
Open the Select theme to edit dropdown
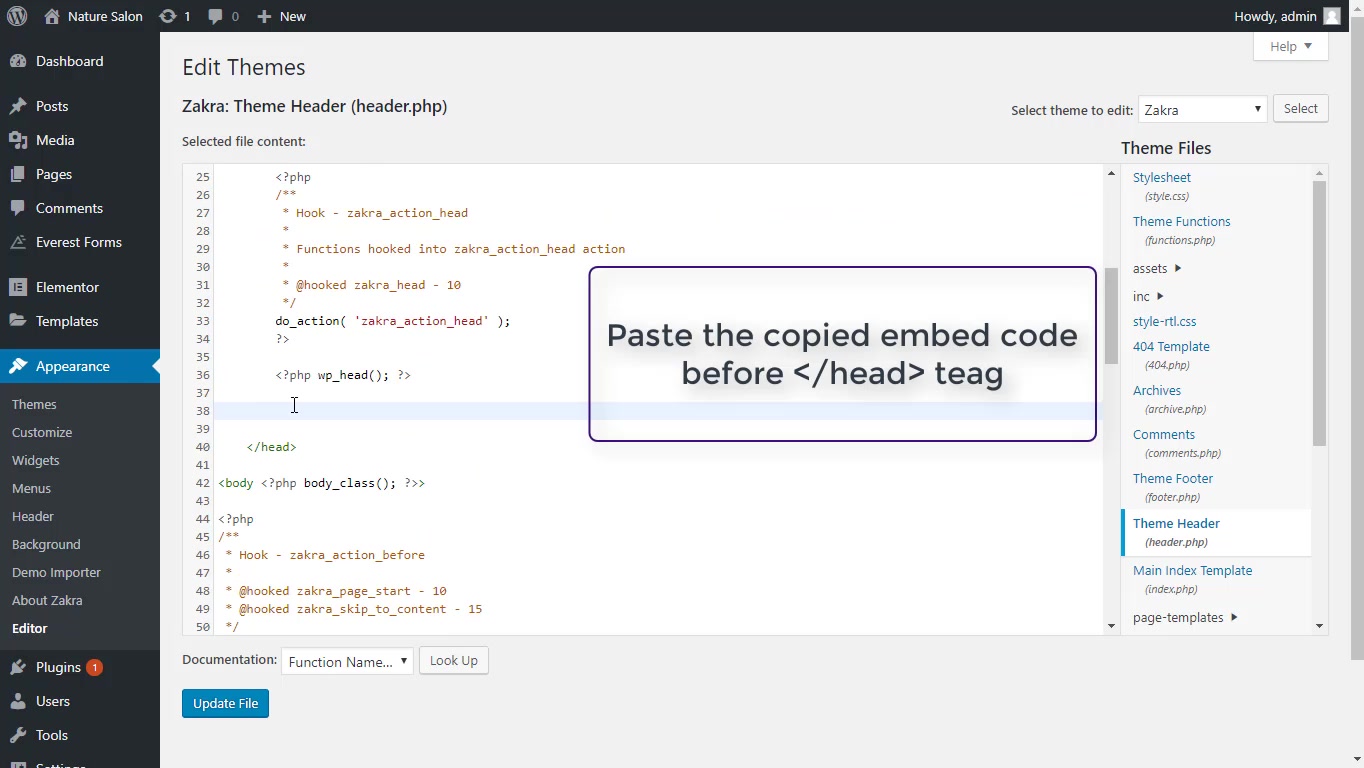1202,108
